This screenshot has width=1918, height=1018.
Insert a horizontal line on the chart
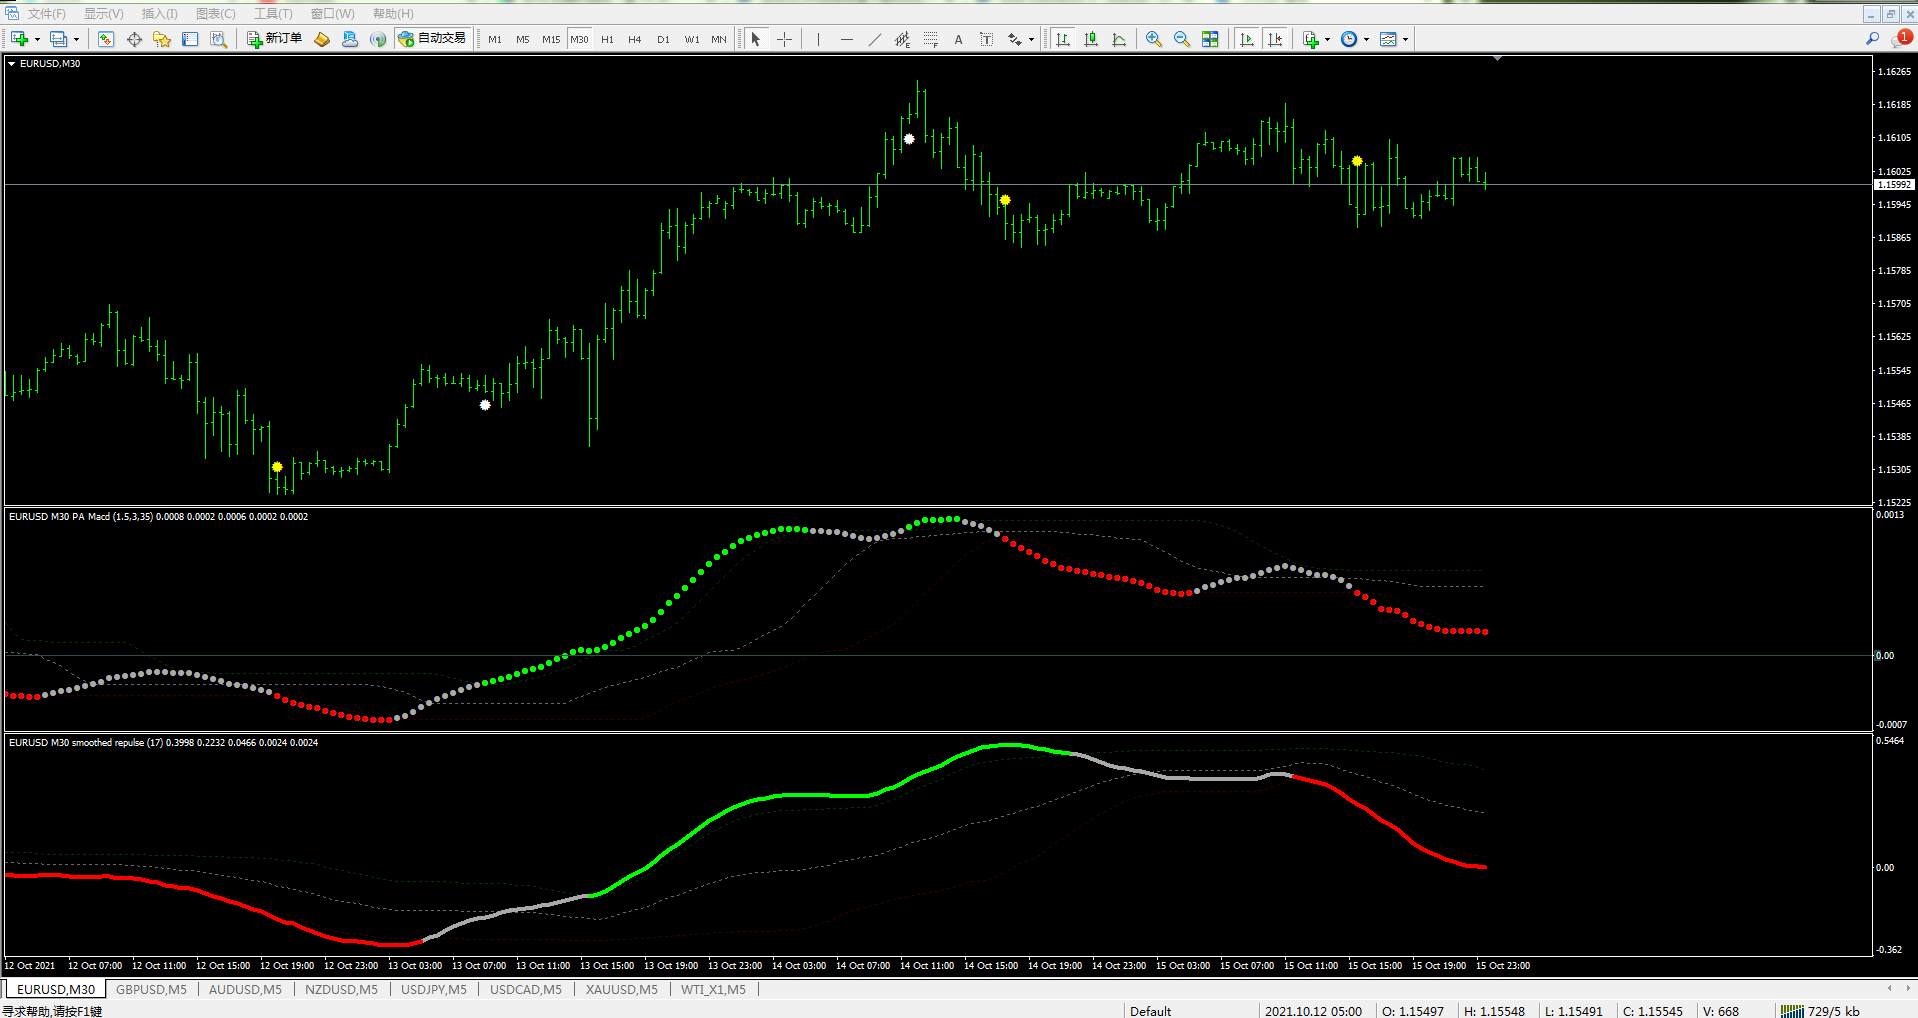pyautogui.click(x=847, y=39)
